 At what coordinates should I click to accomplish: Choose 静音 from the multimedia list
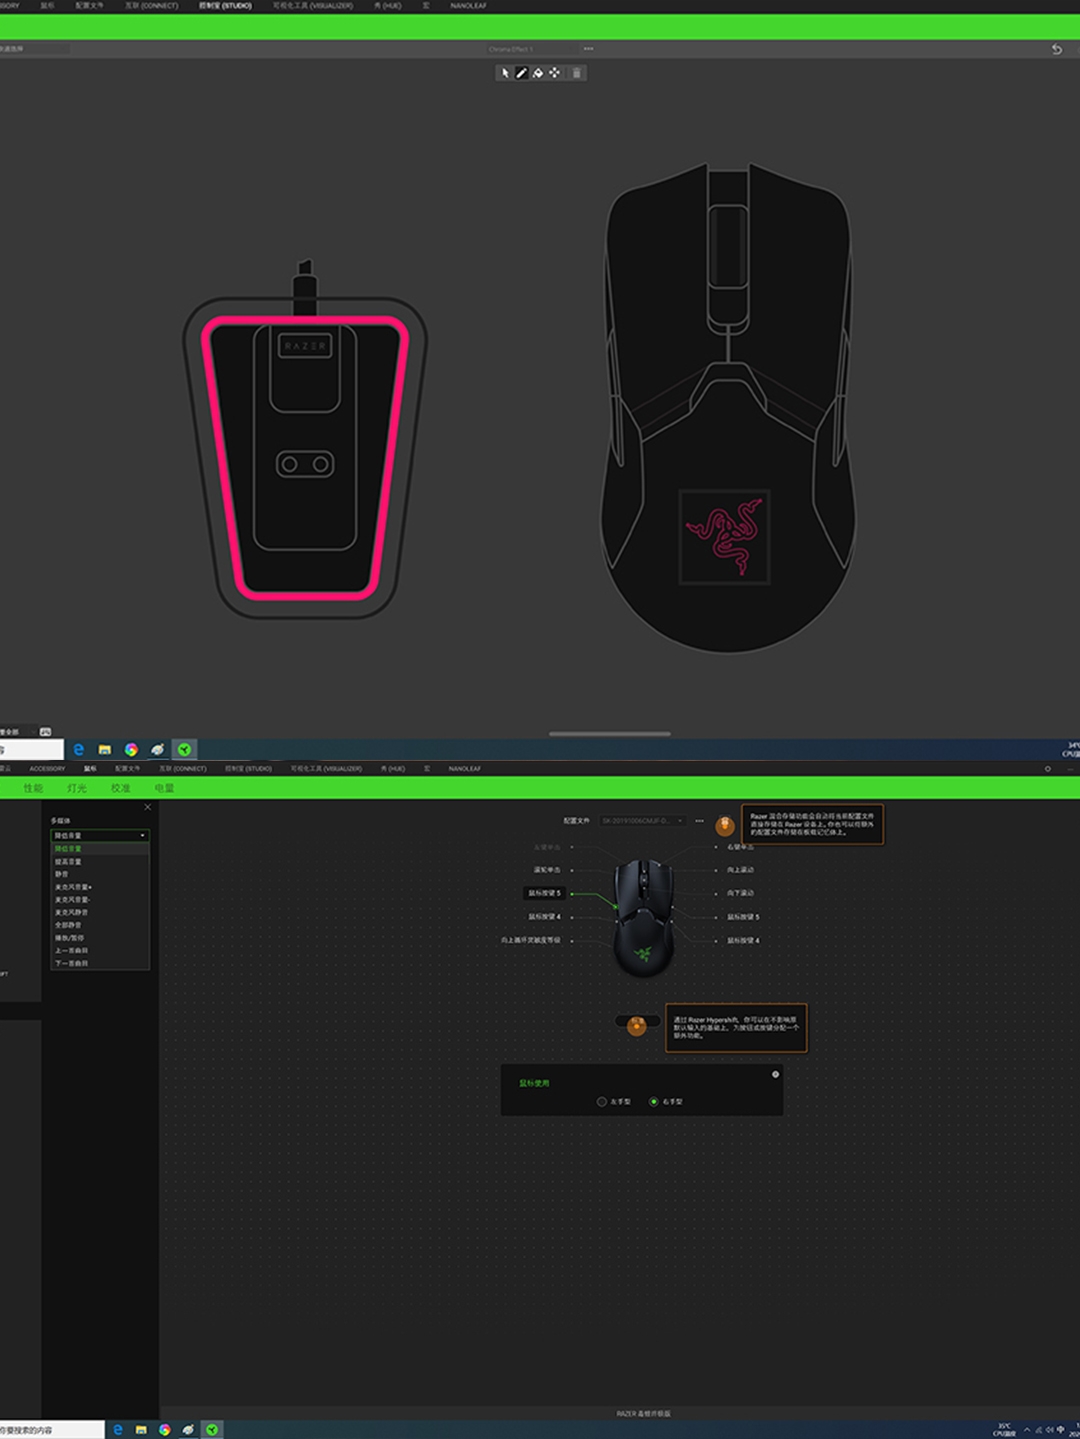[62, 874]
